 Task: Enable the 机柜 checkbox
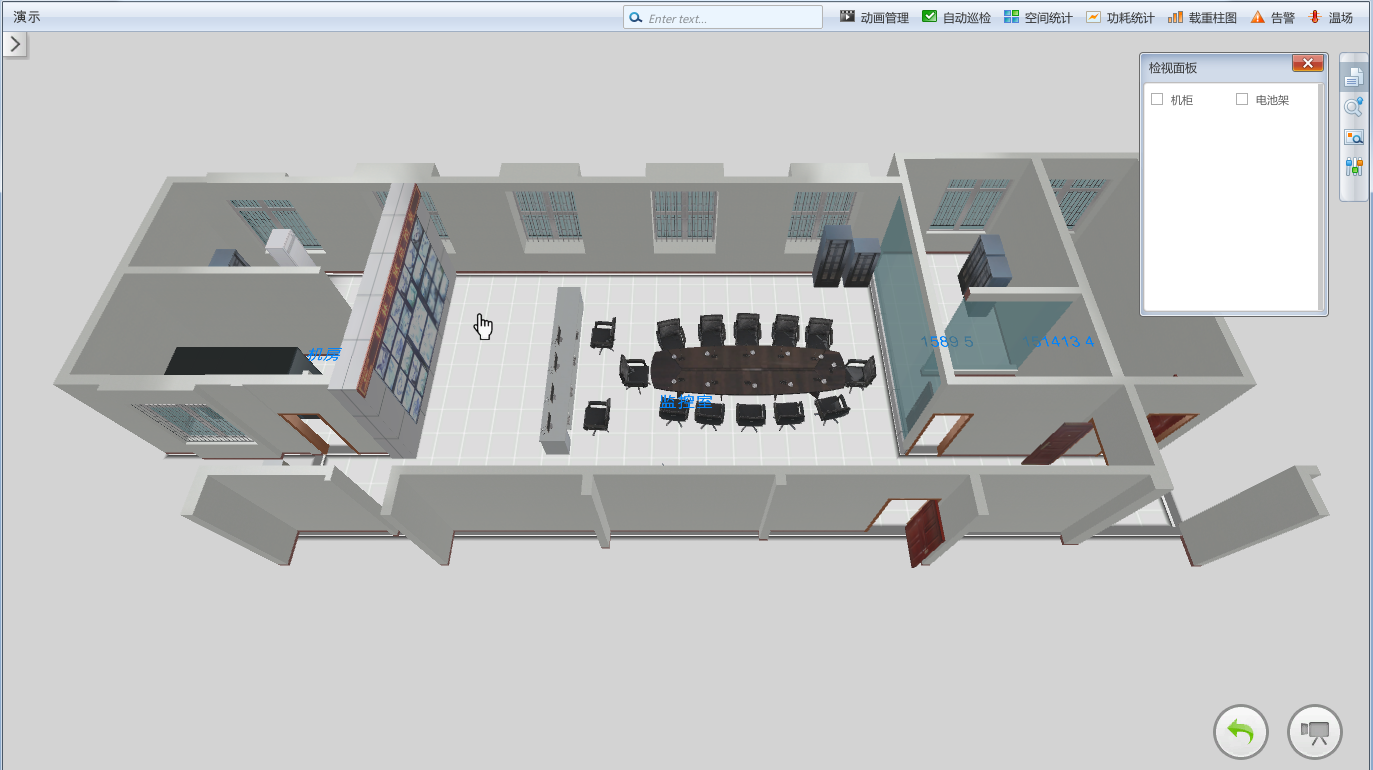1157,99
